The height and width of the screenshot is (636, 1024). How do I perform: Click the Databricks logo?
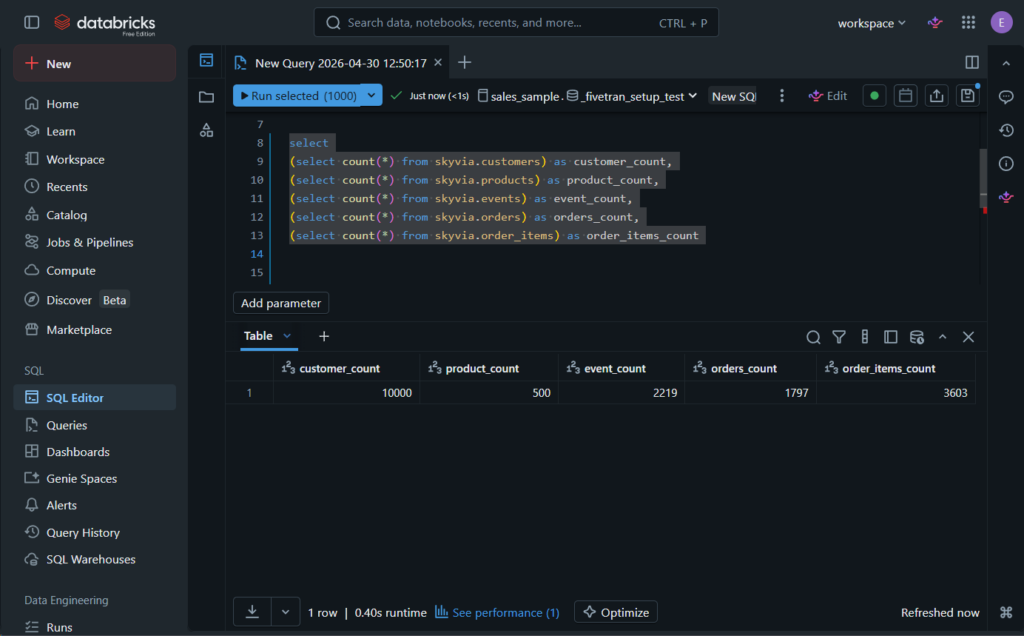pos(104,24)
